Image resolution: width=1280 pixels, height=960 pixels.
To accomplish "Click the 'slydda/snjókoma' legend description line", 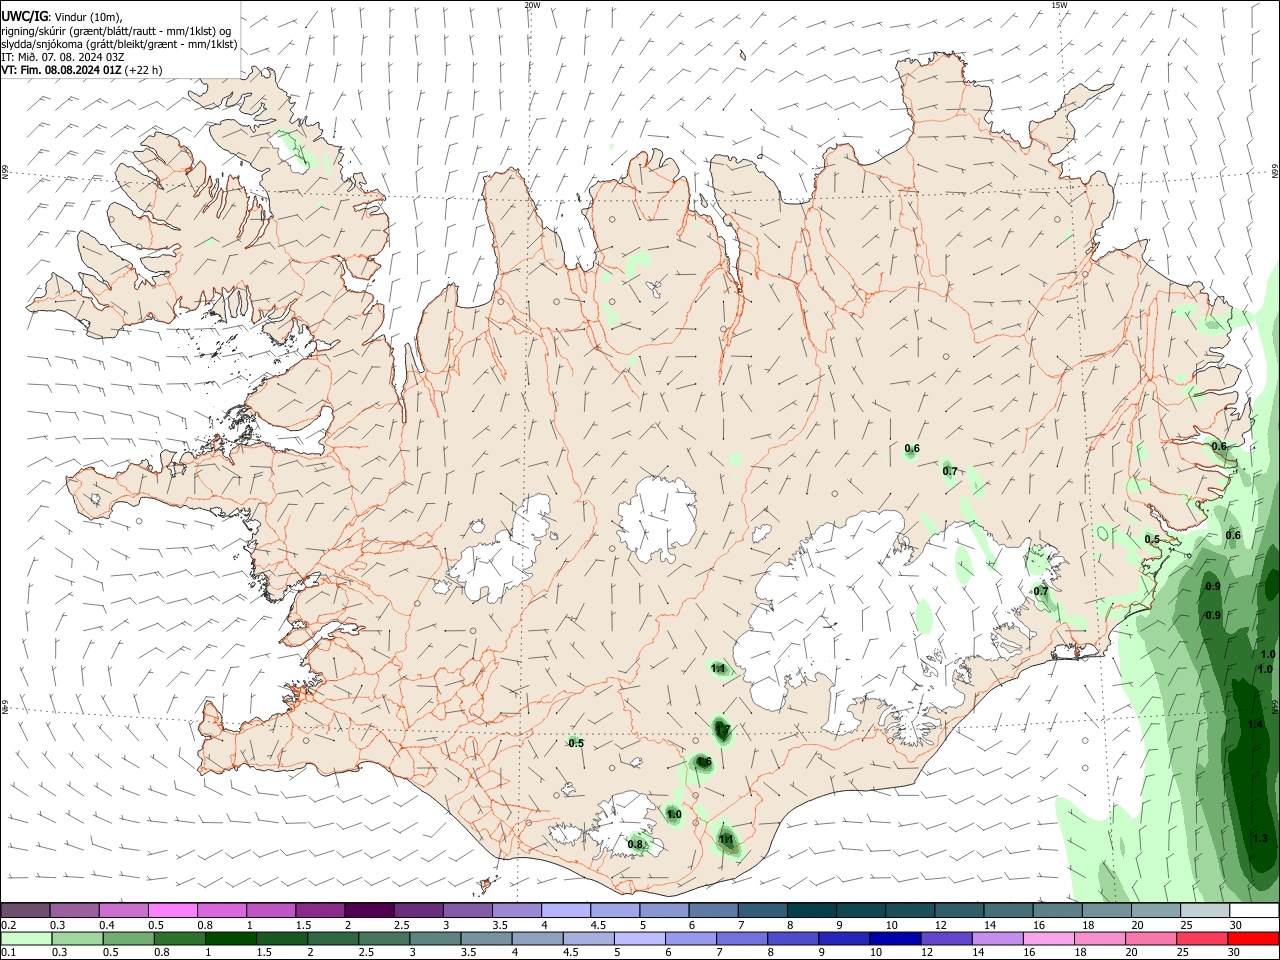I will pos(119,44).
